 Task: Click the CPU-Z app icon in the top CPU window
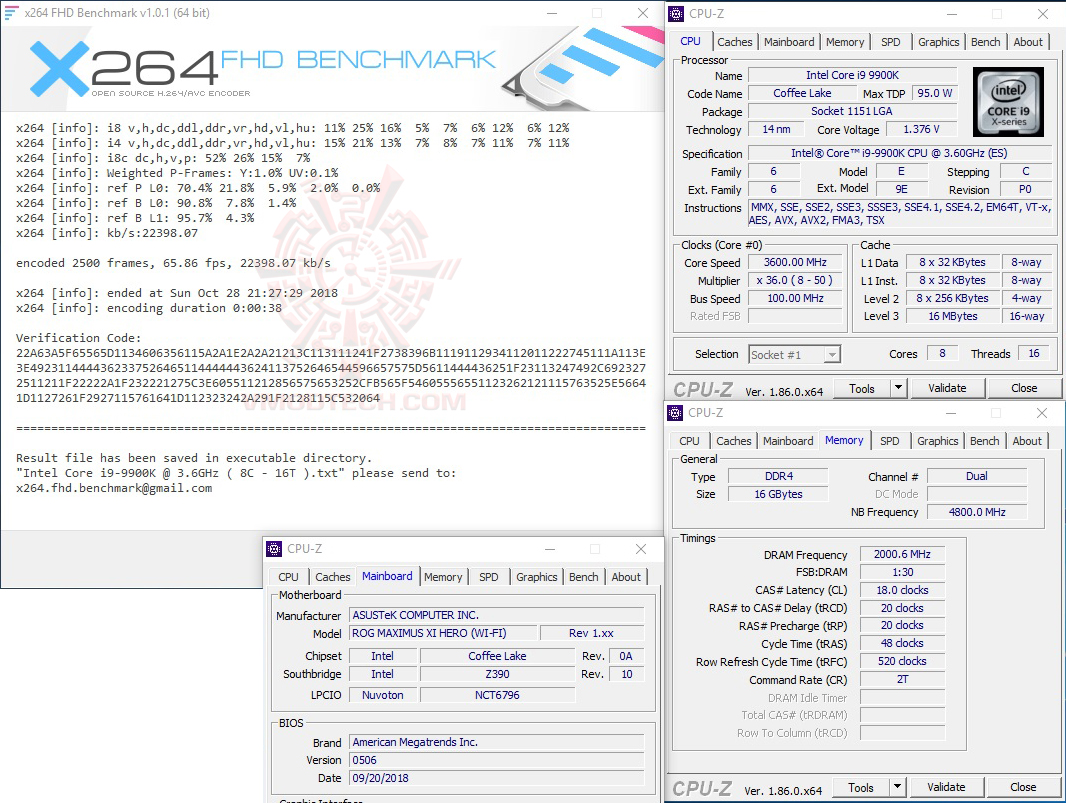point(676,14)
